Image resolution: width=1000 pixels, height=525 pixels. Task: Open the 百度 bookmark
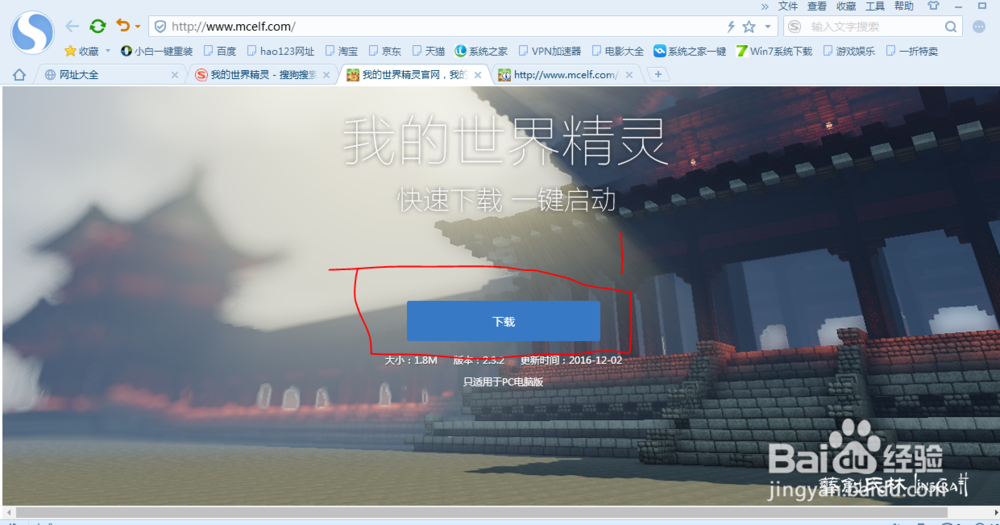click(x=219, y=51)
